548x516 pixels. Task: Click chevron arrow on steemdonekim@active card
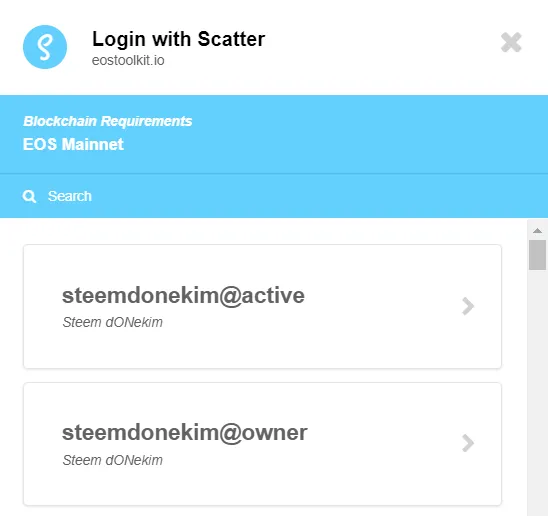pyautogui.click(x=468, y=306)
